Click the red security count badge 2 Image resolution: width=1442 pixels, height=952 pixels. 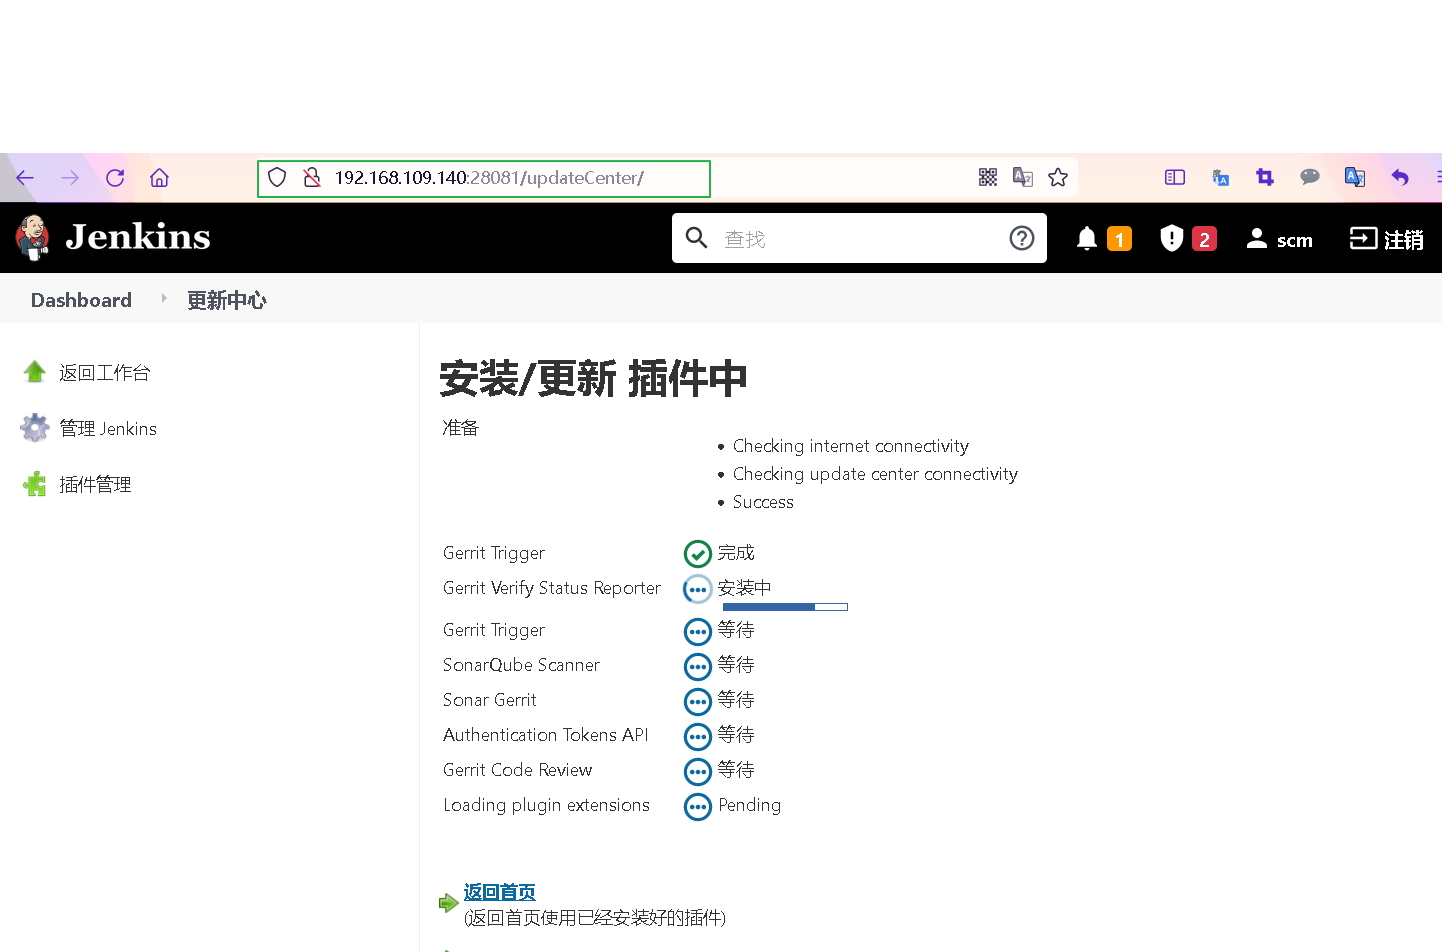(x=1204, y=239)
